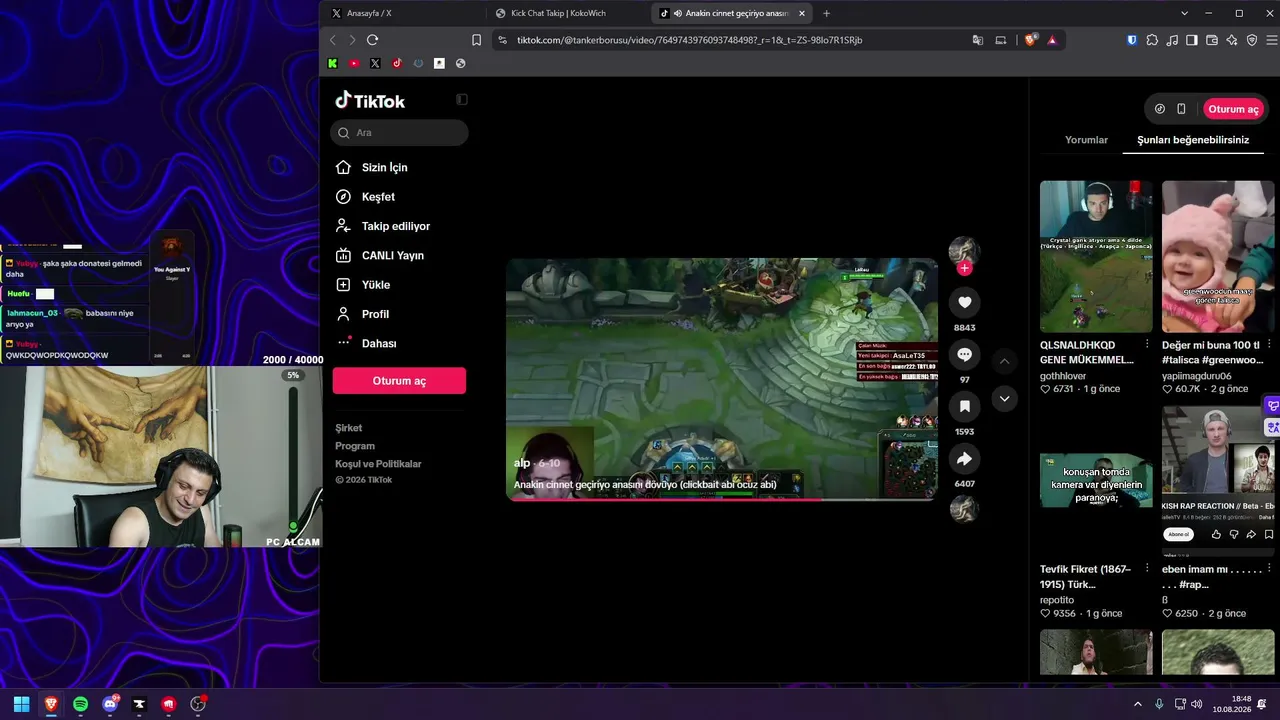Like the TikTok video with the heart icon
The width and height of the screenshot is (1280, 720).
(x=964, y=302)
